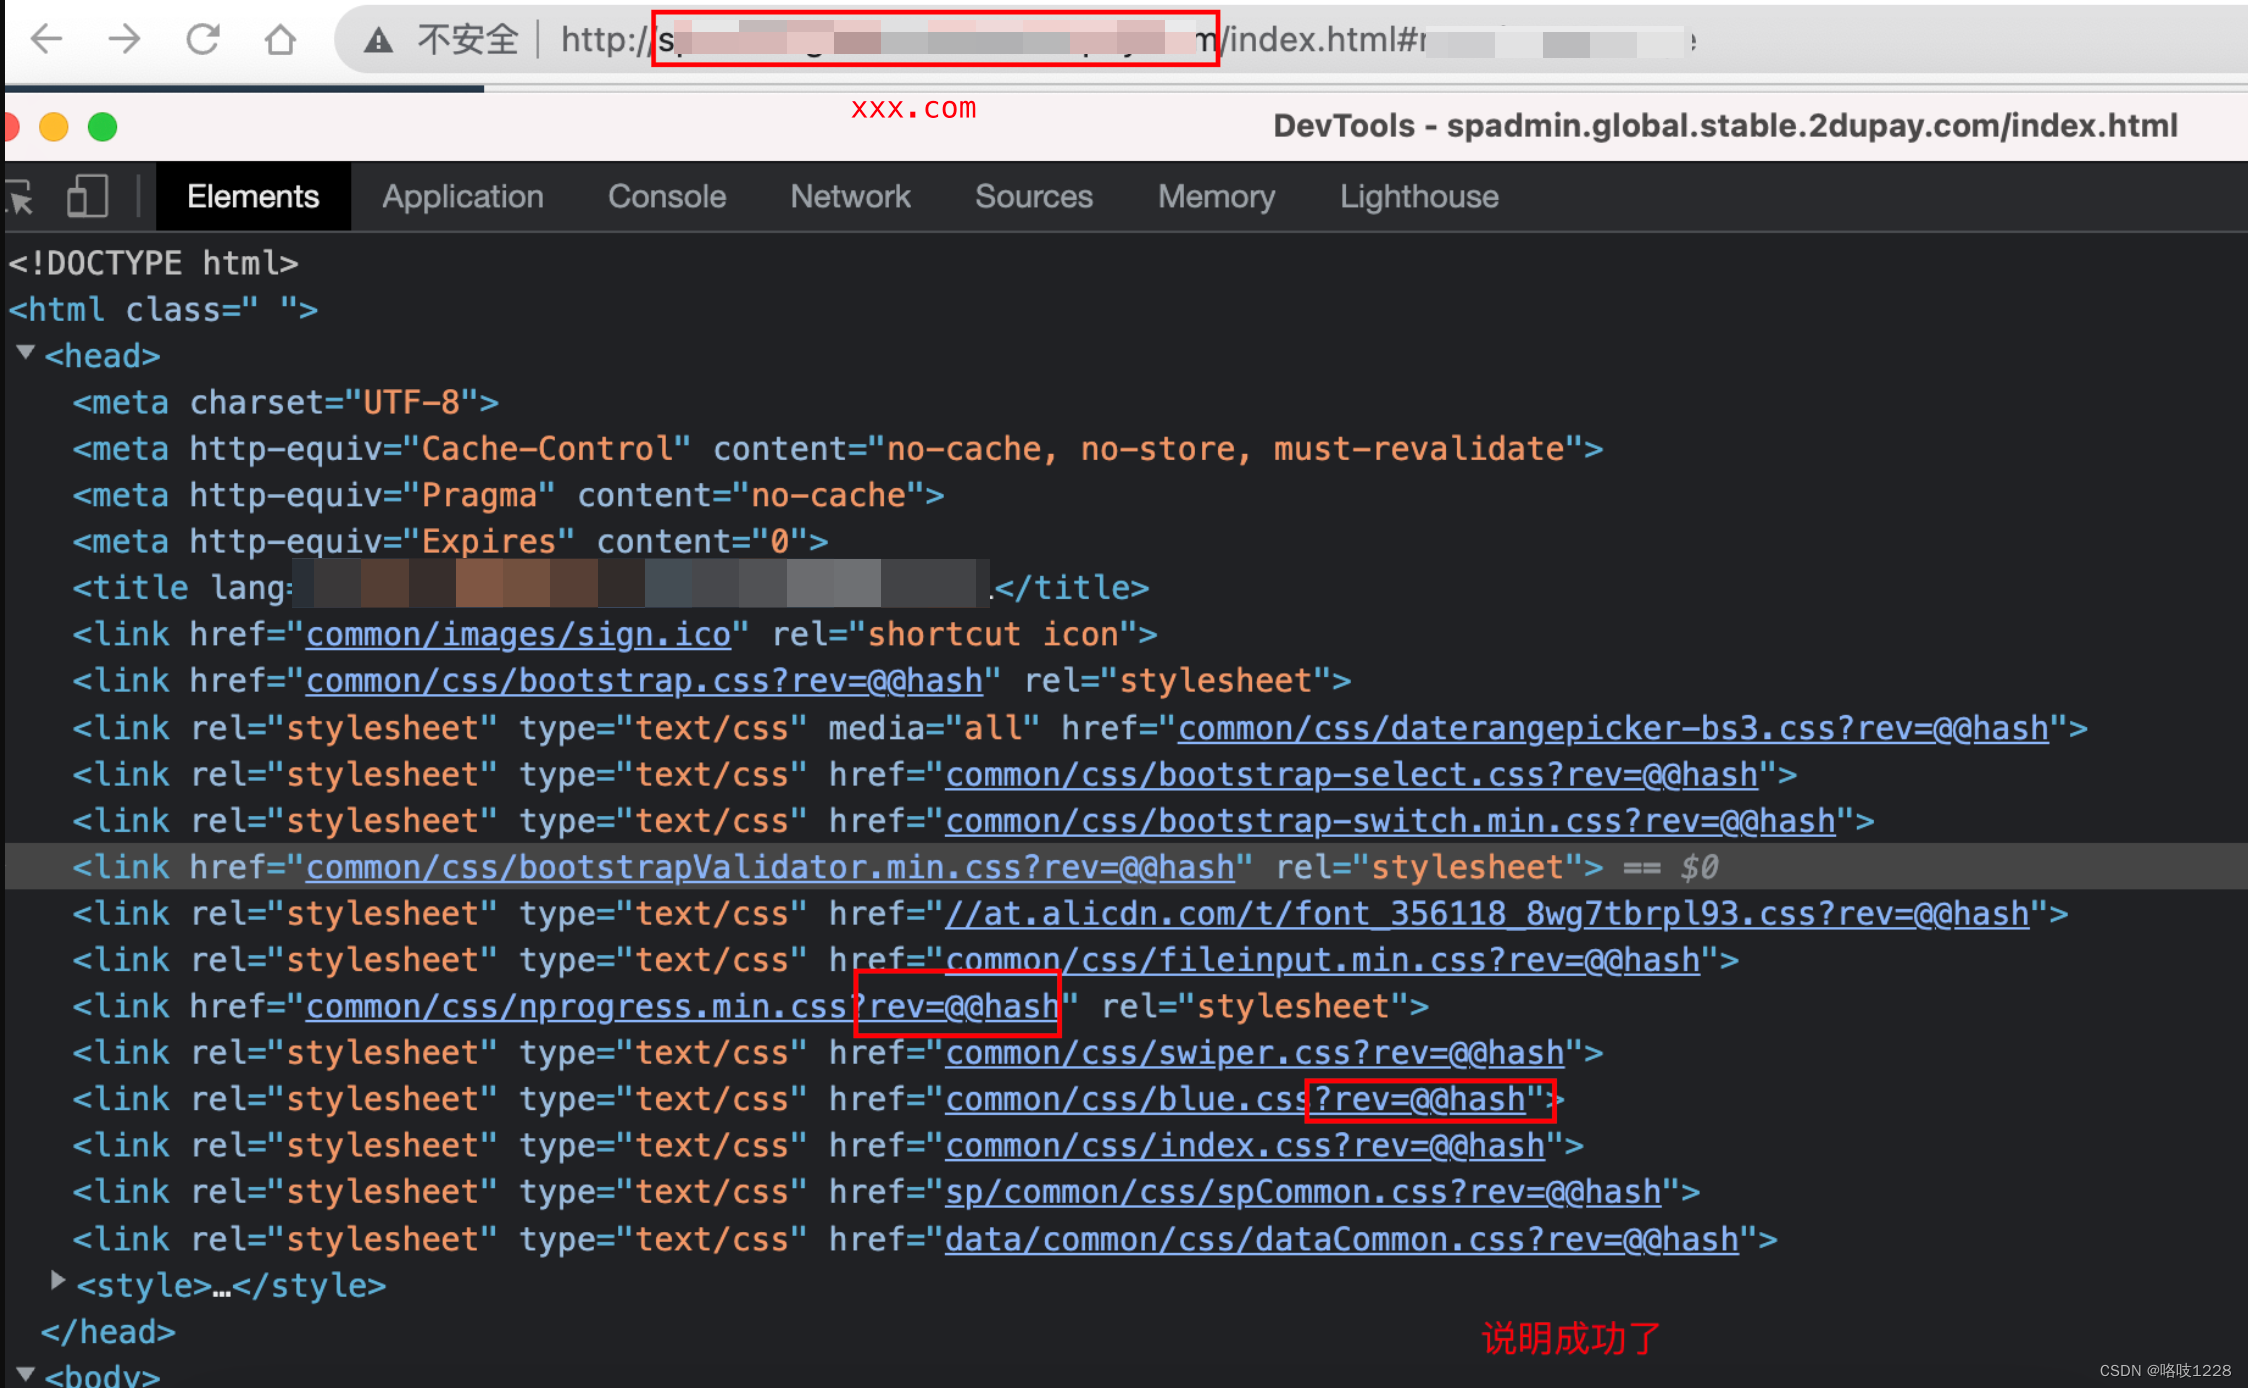Follow the bootstrap.css href link
The width and height of the screenshot is (2248, 1388).
(x=644, y=682)
